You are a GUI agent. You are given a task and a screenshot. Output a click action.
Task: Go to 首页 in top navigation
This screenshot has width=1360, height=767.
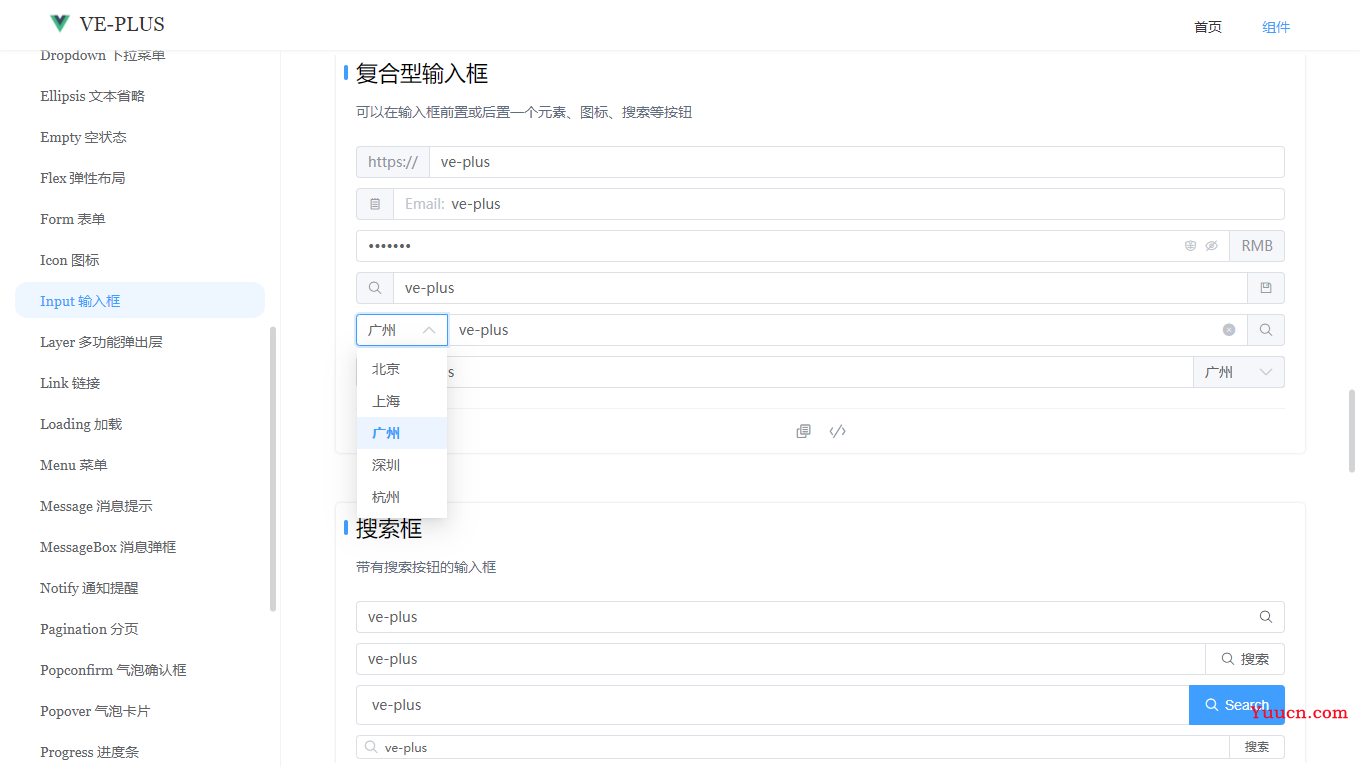[x=1208, y=27]
